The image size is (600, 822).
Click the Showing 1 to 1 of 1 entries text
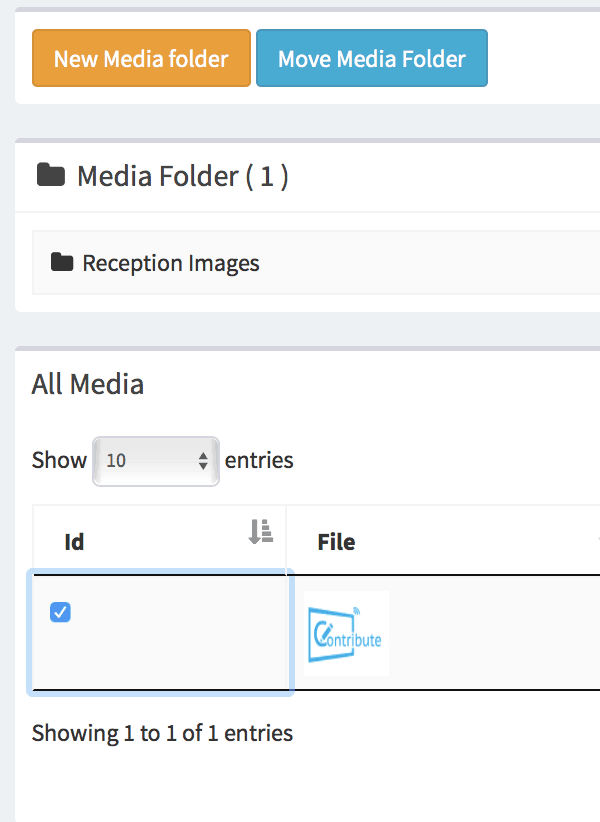(162, 733)
